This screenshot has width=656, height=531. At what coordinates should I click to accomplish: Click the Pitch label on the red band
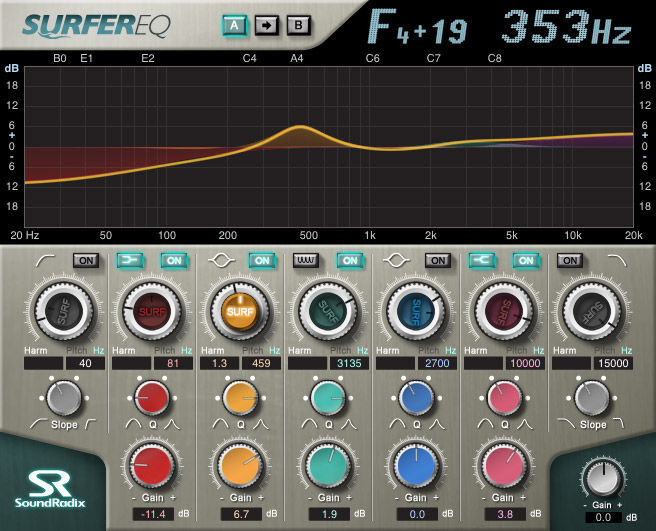click(164, 350)
